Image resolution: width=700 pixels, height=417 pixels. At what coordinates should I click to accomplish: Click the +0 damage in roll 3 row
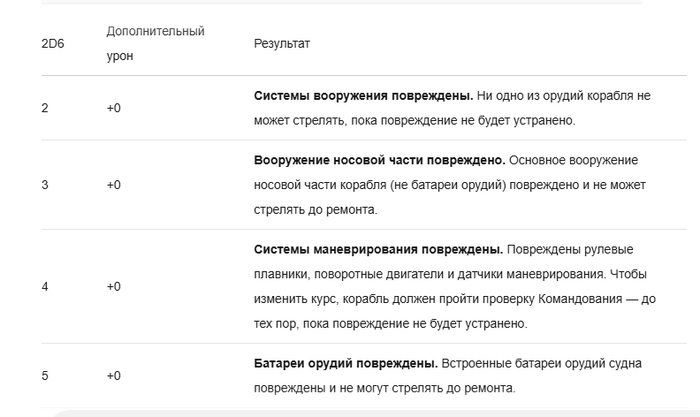pos(113,185)
